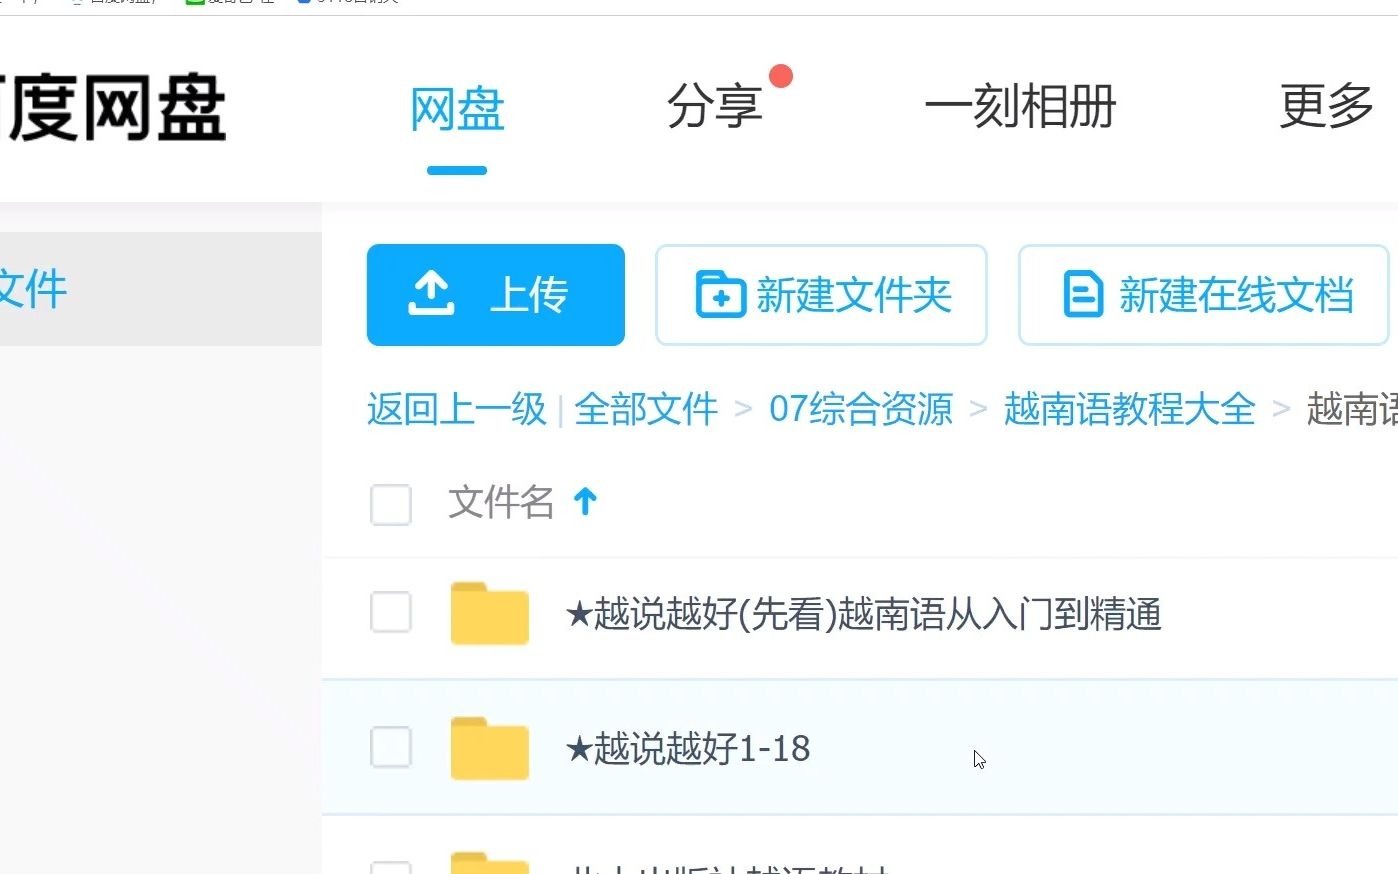Open the 更多 menu

(1327, 106)
